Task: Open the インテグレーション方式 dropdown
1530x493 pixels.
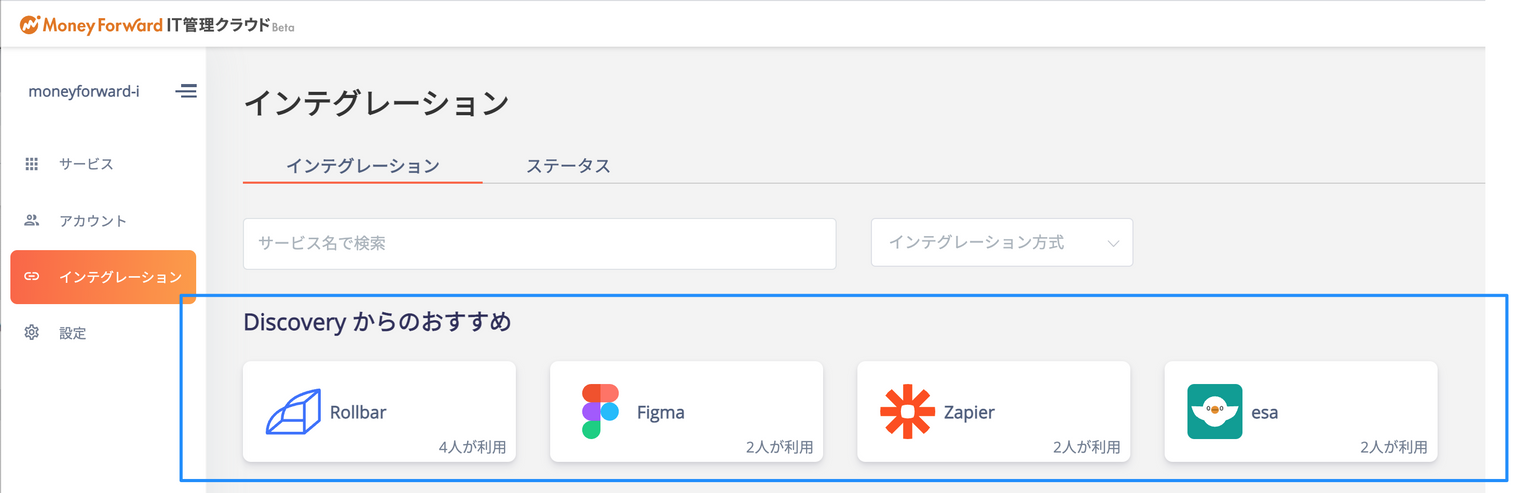Action: [1002, 242]
